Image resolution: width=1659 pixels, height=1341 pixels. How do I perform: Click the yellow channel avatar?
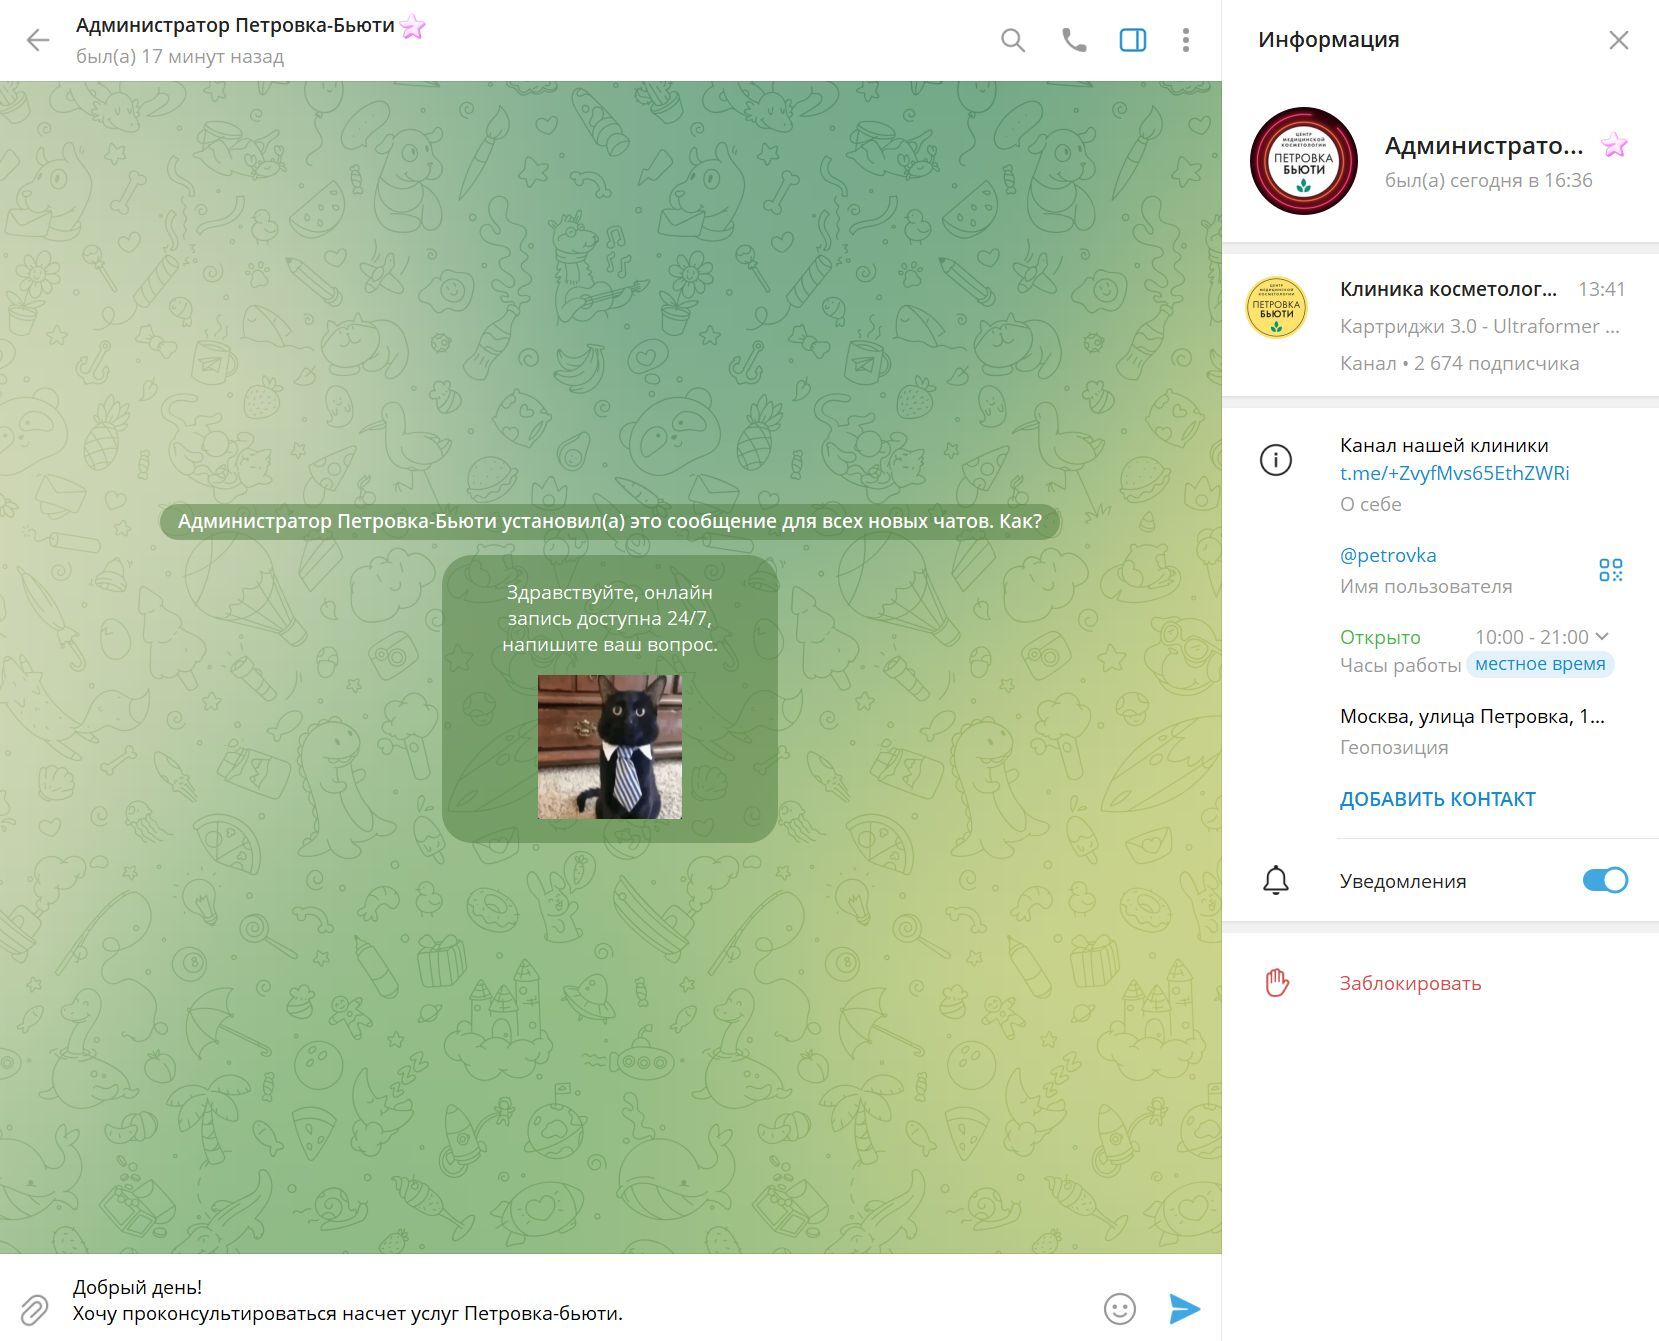(1276, 308)
